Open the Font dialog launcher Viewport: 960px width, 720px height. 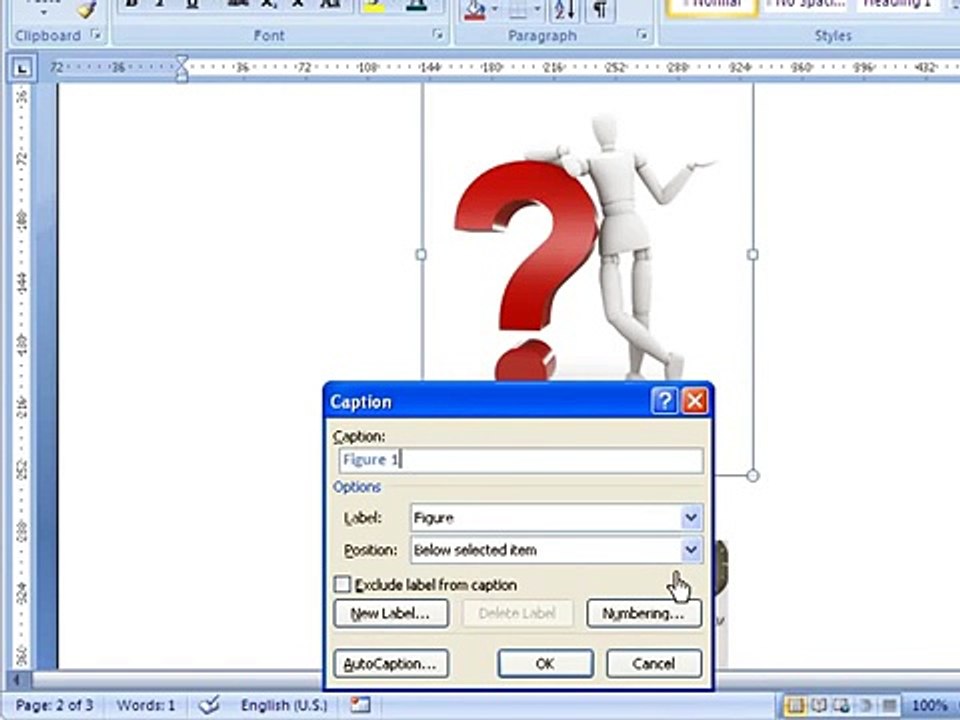437,35
